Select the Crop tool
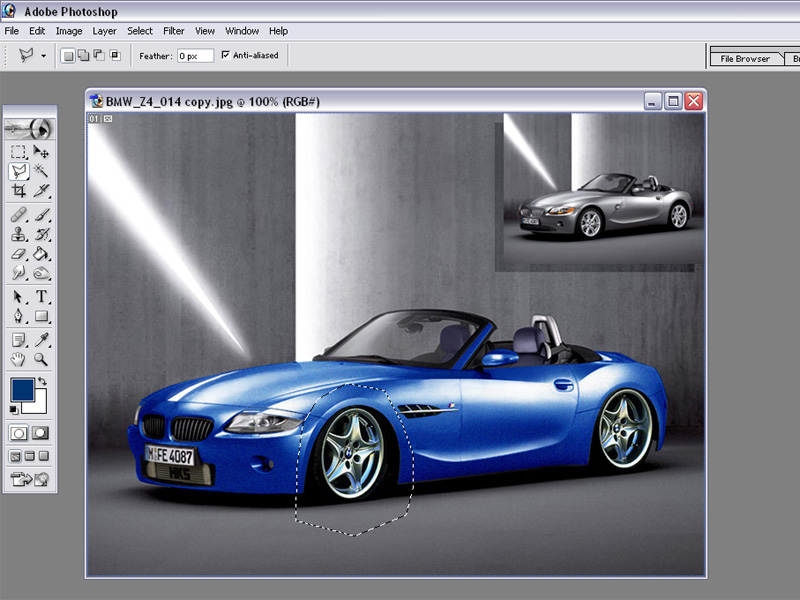The image size is (800, 600). 18,190
